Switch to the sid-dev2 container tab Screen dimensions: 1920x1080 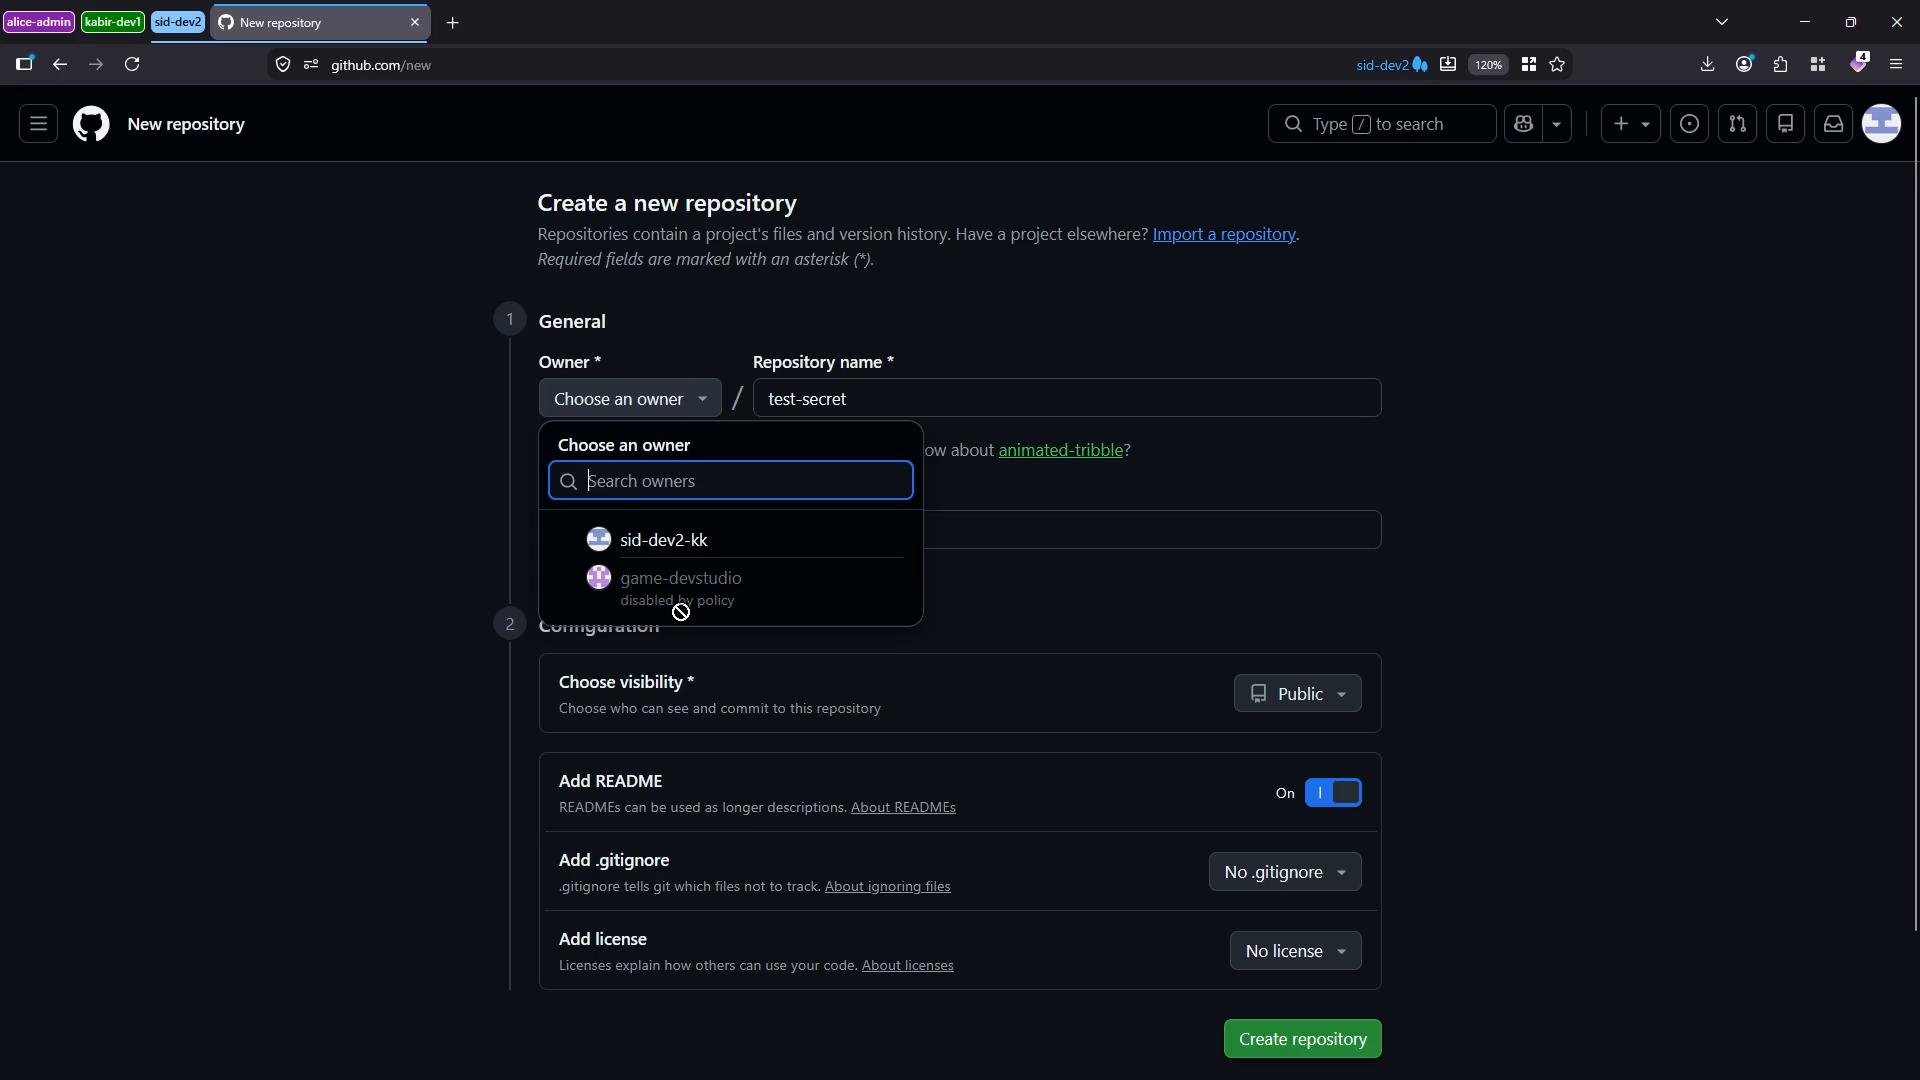[178, 22]
